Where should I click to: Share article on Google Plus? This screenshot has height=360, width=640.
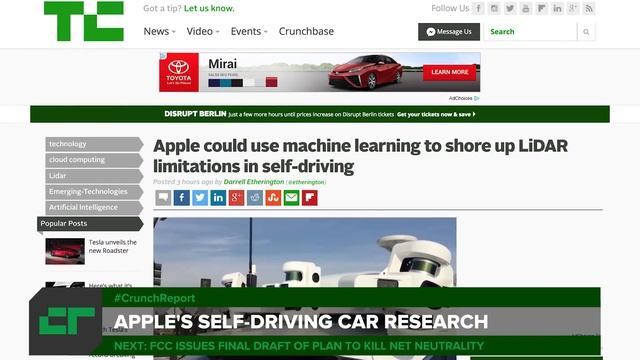point(236,198)
